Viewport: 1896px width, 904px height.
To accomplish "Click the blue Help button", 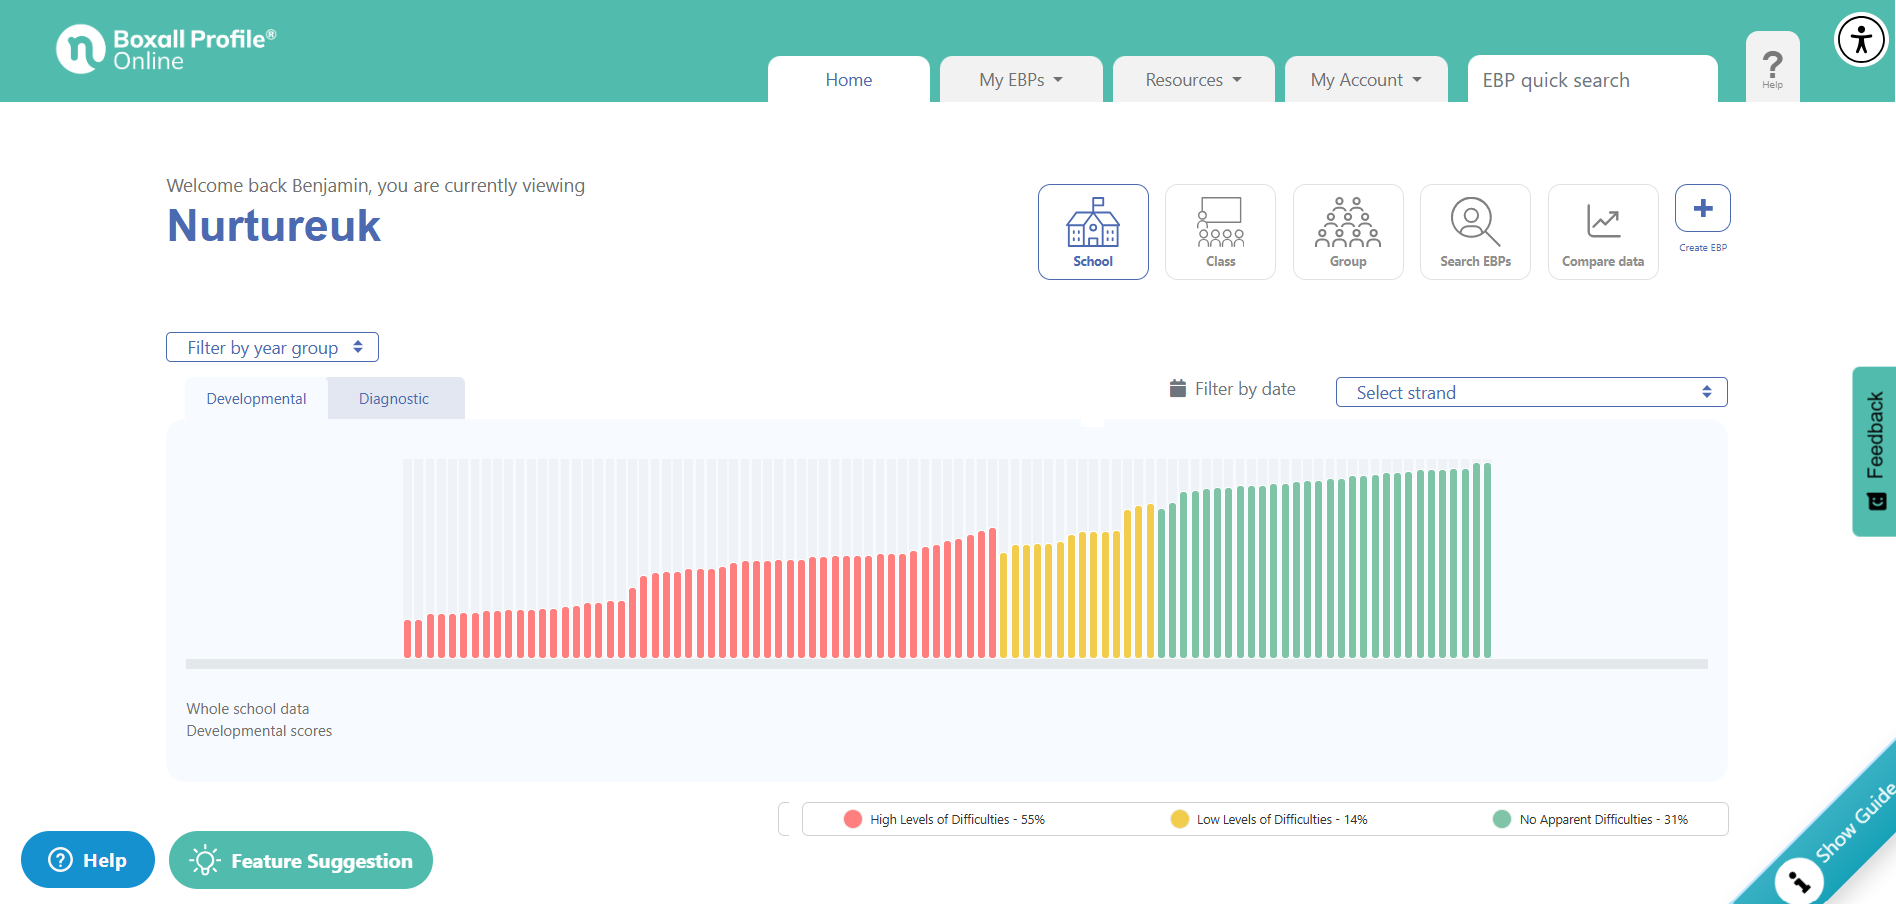I will 88,860.
